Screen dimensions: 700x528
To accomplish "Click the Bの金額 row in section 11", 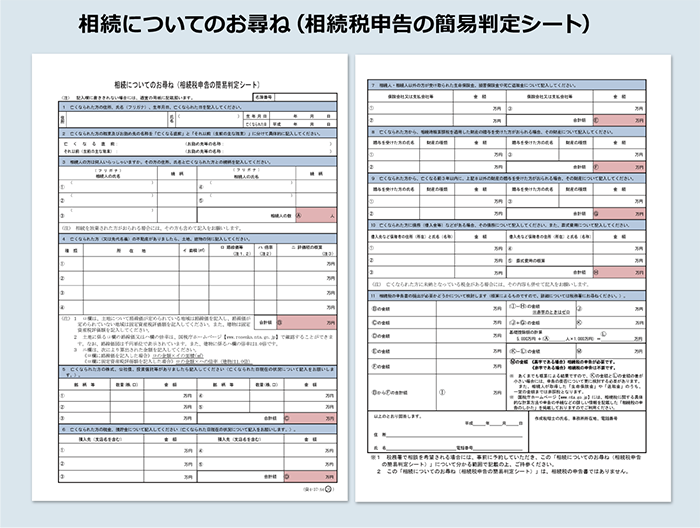I will pos(437,308).
